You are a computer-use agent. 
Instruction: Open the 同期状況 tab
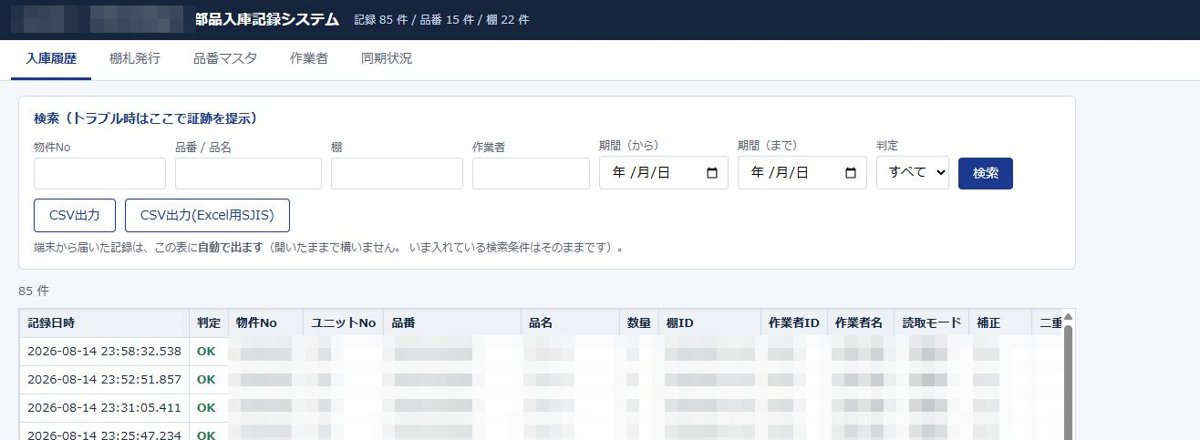point(386,59)
